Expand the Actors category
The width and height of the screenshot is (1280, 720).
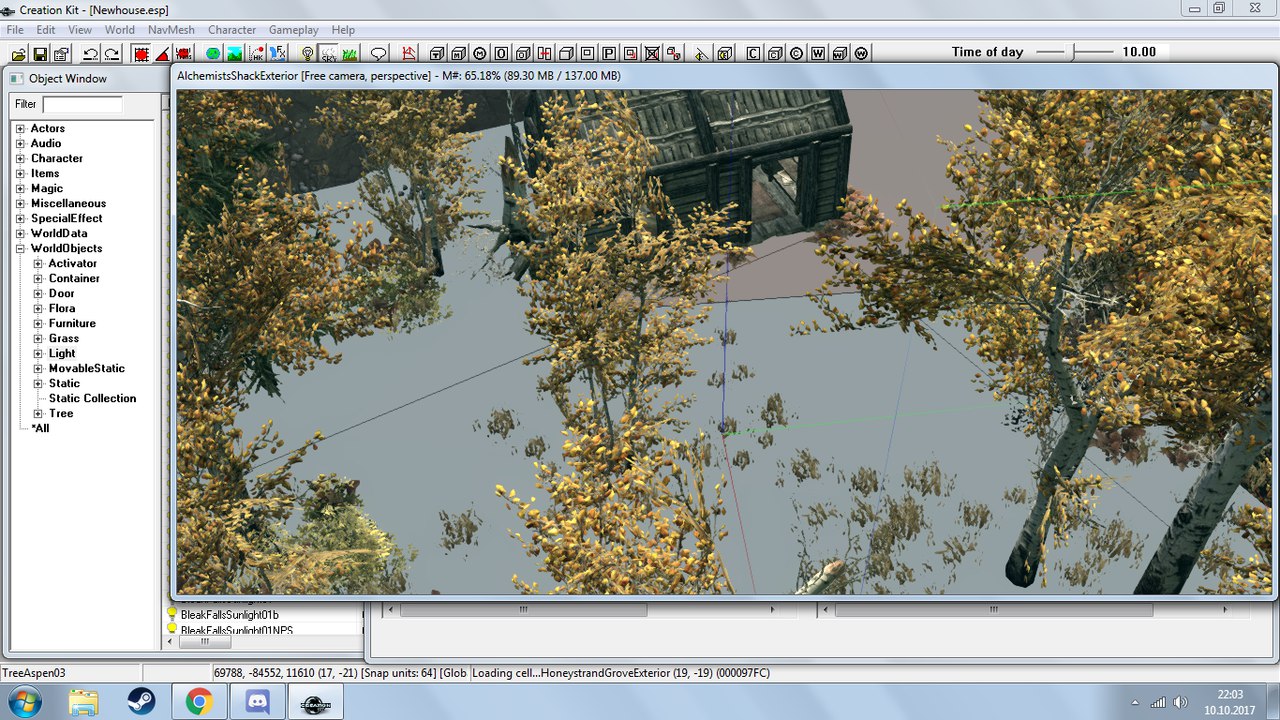point(20,129)
